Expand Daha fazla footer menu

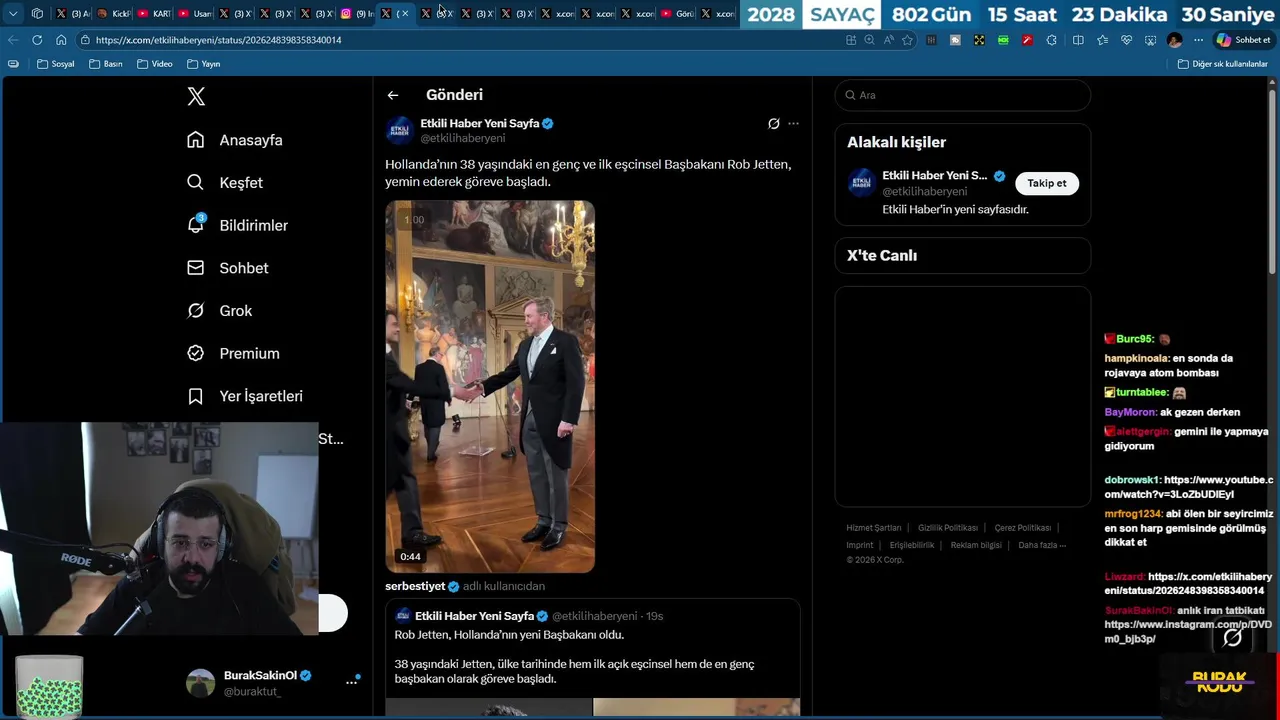1042,545
